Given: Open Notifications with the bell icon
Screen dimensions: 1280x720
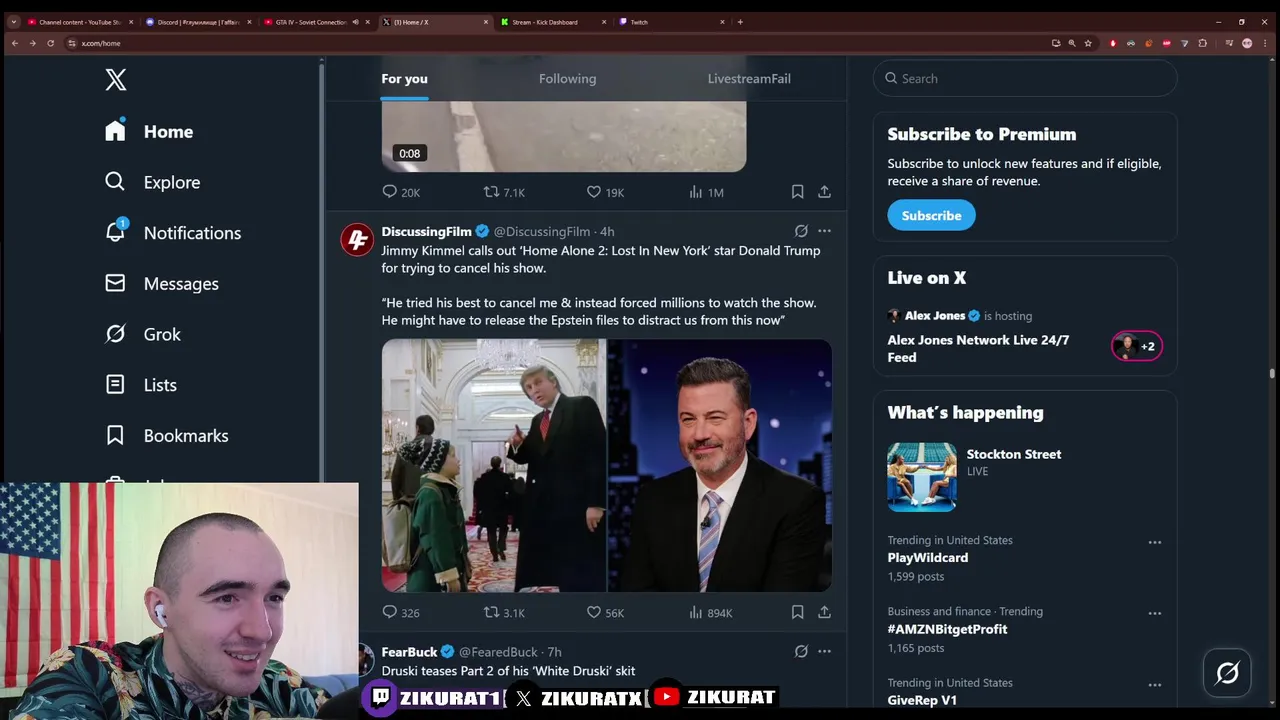Looking at the screenshot, I should point(173,233).
